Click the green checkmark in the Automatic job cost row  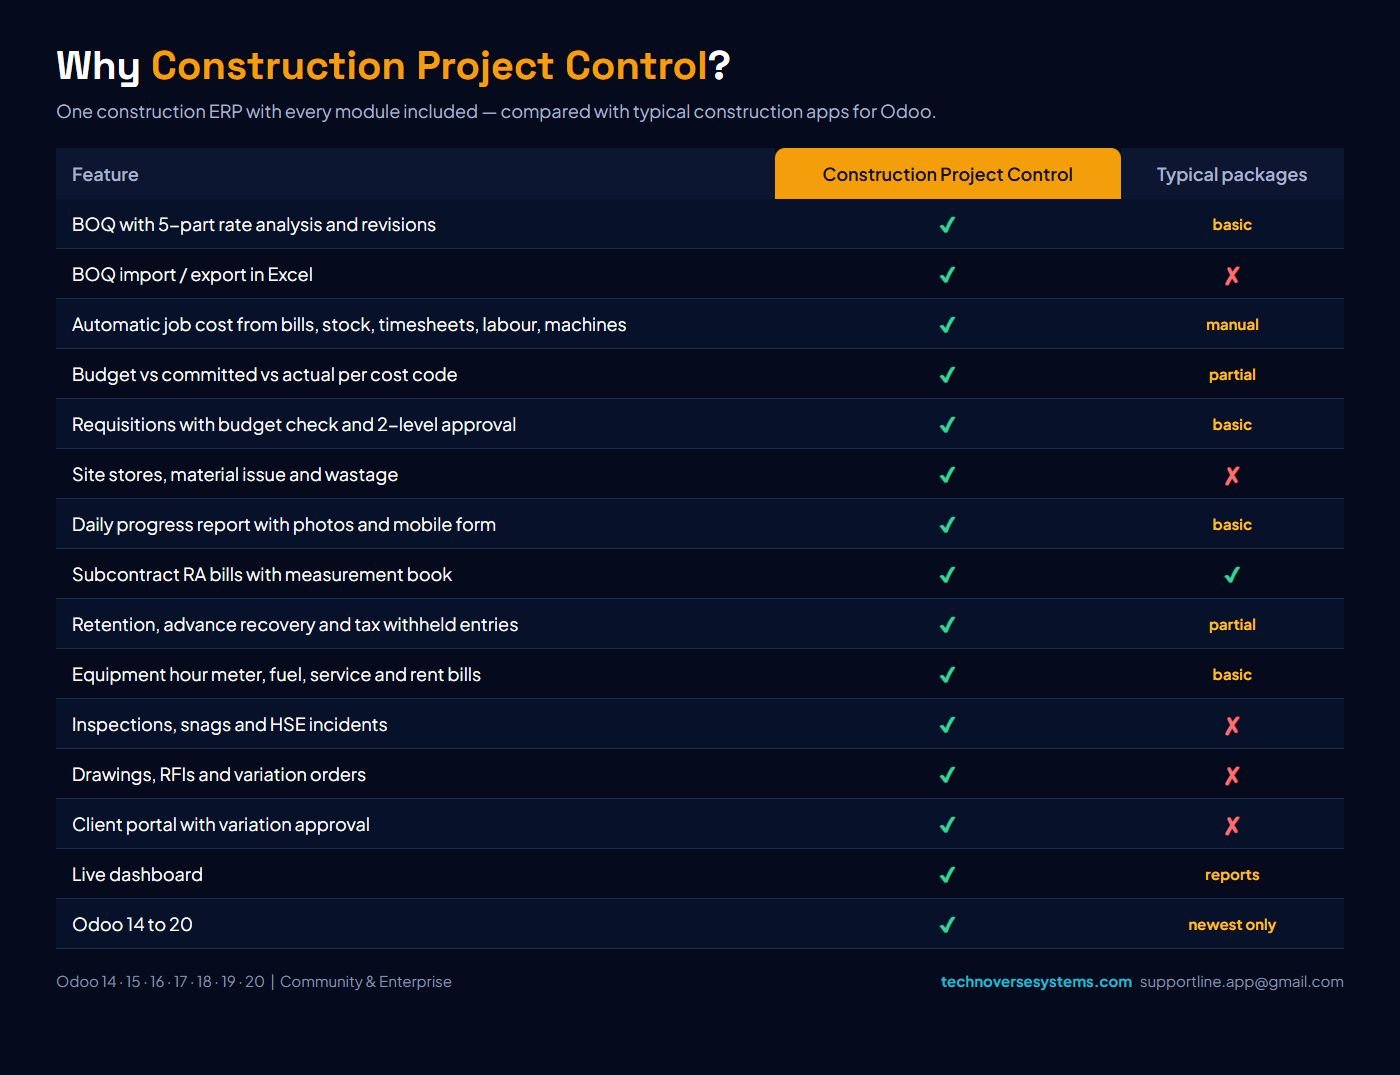click(947, 325)
